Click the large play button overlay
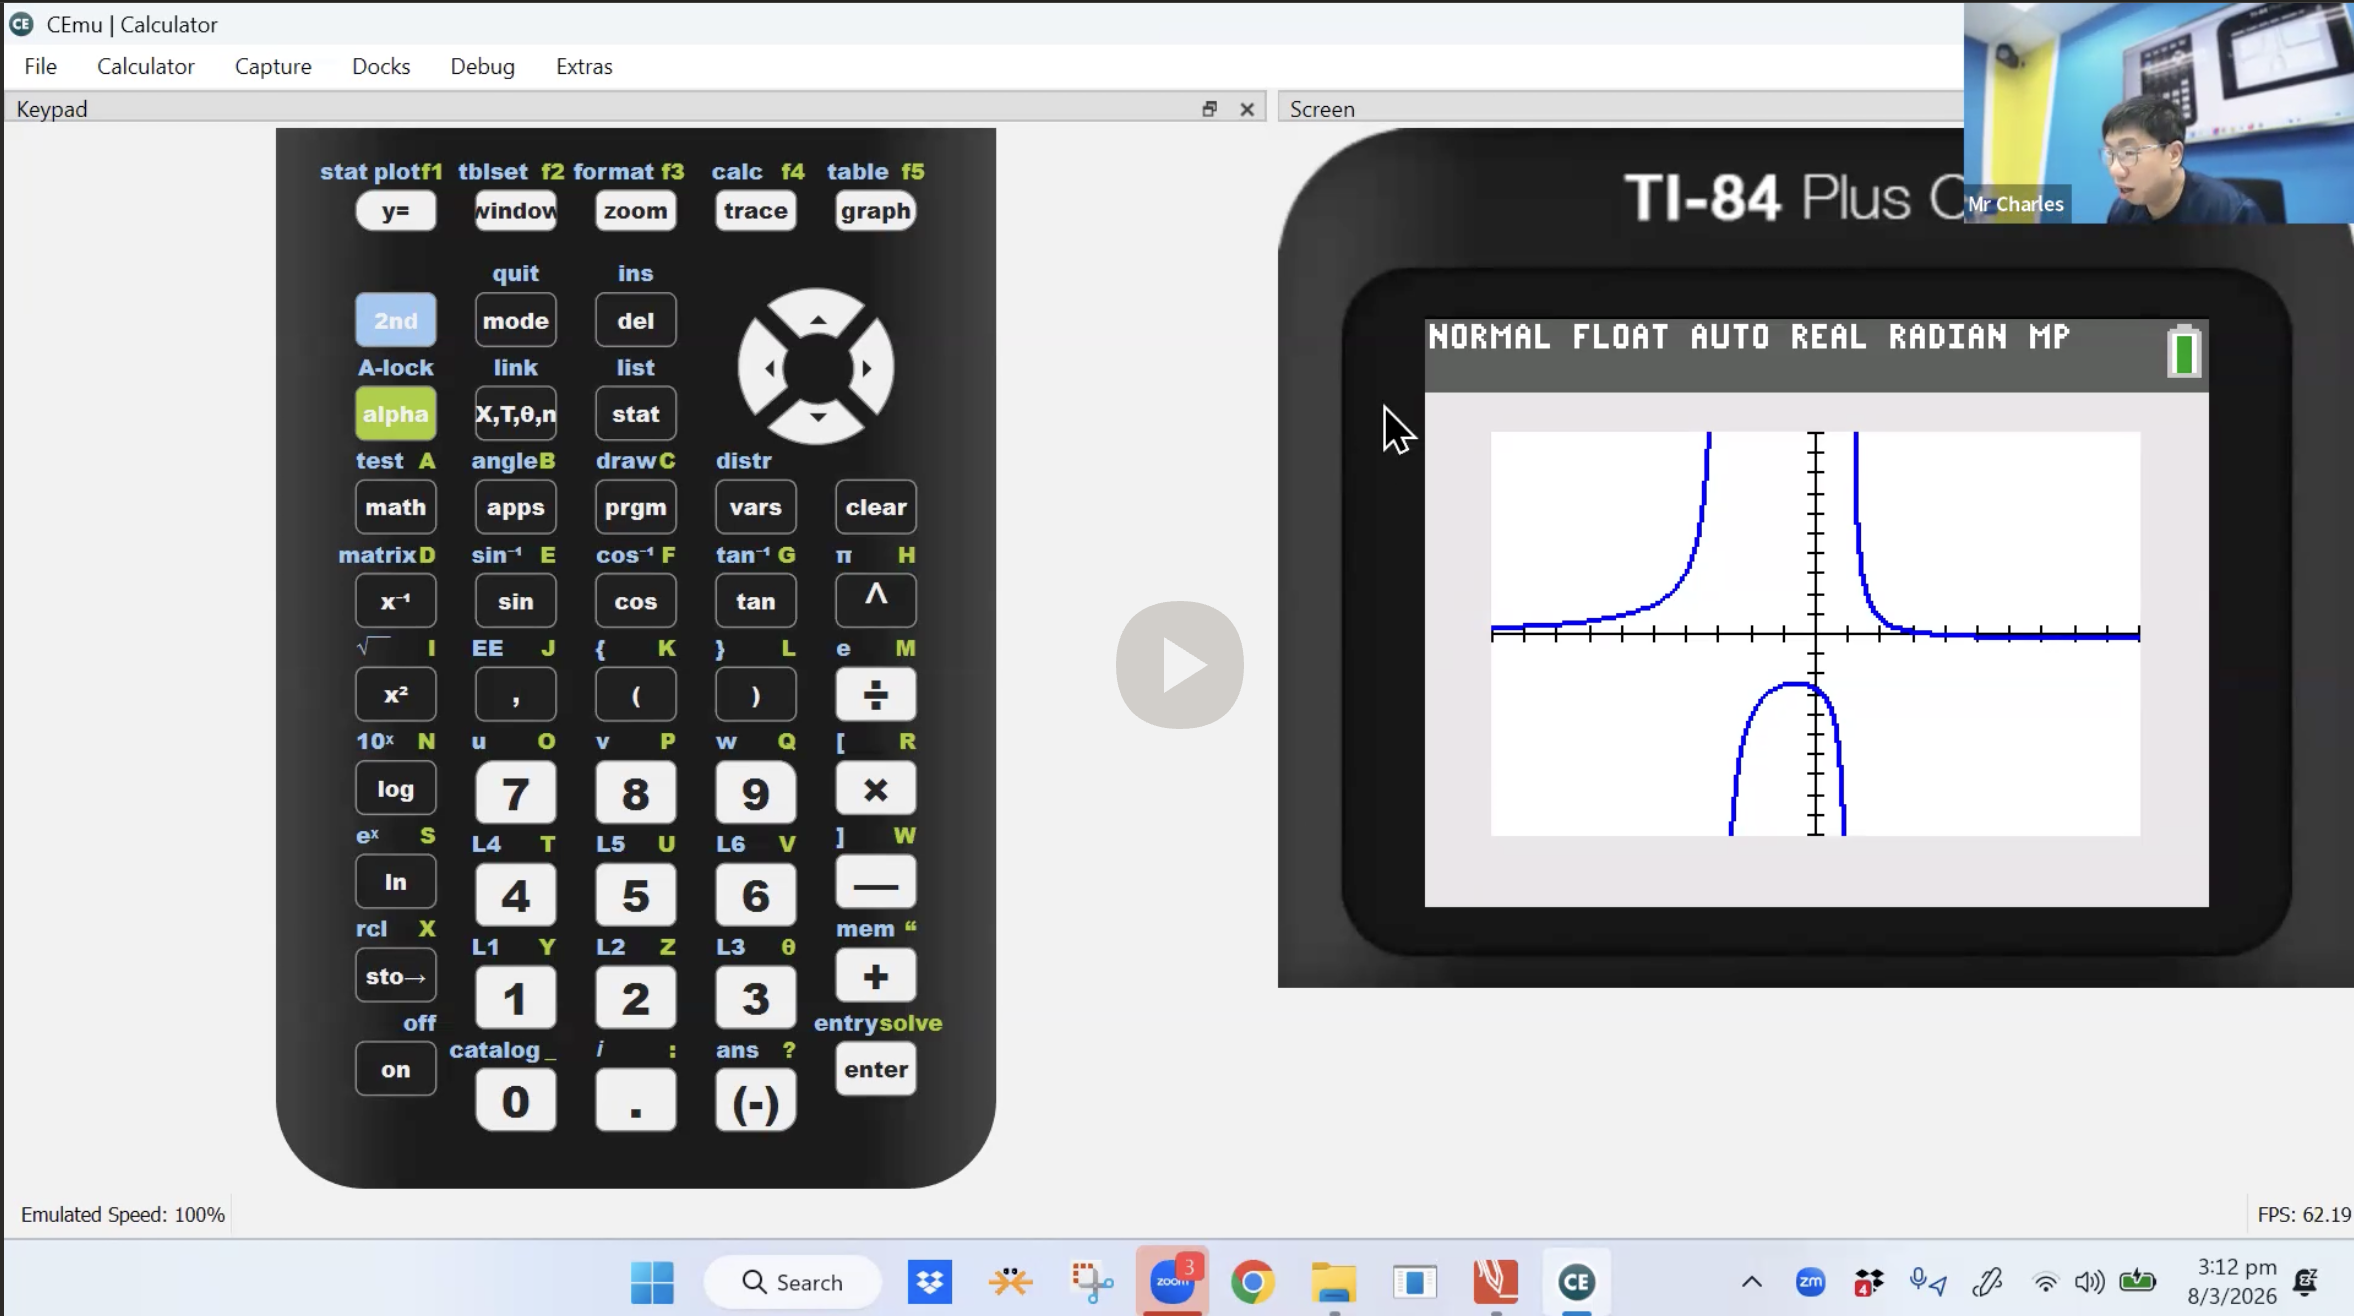The image size is (2354, 1316). pos(1179,665)
